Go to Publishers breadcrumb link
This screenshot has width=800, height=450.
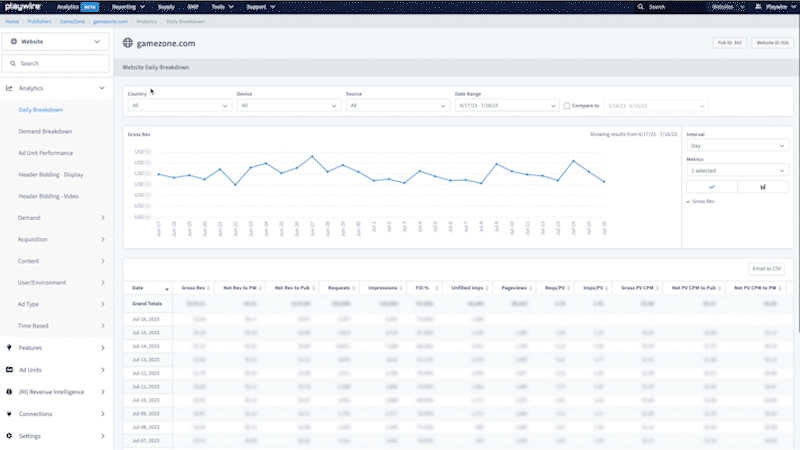point(39,21)
